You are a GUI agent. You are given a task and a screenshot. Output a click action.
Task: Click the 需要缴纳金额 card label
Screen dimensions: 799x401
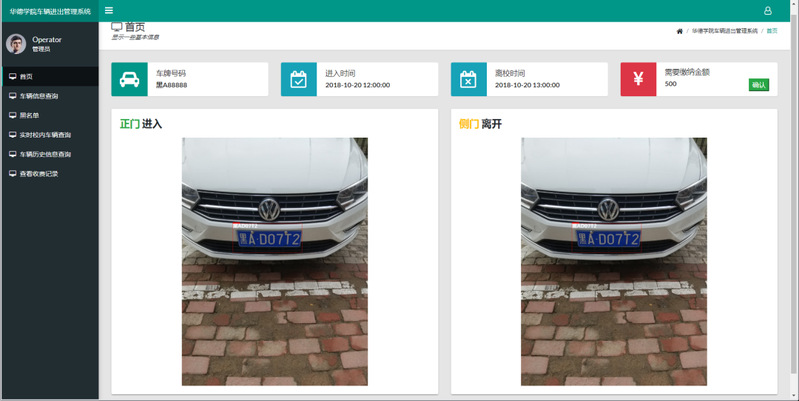[687, 72]
